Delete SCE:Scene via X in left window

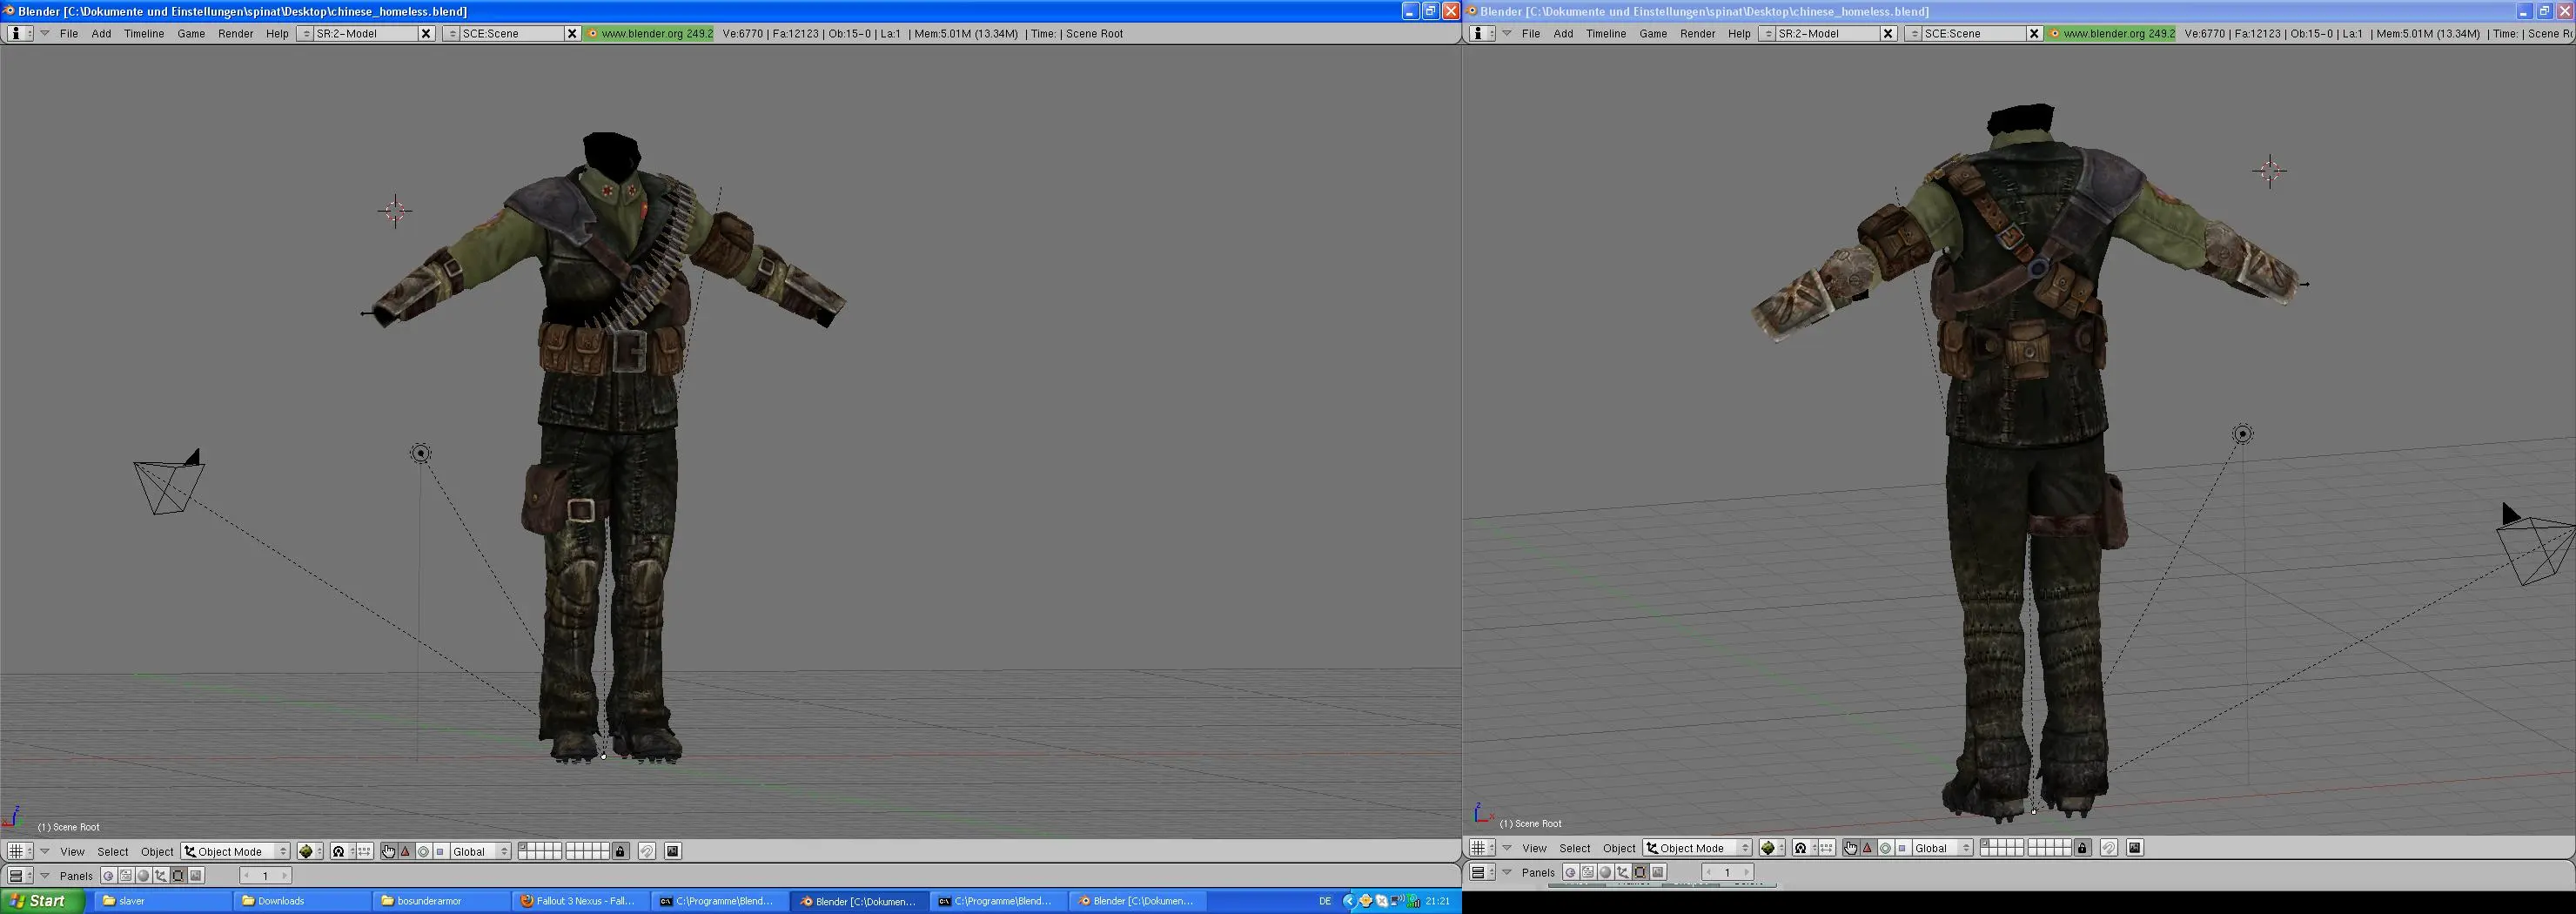click(x=572, y=33)
